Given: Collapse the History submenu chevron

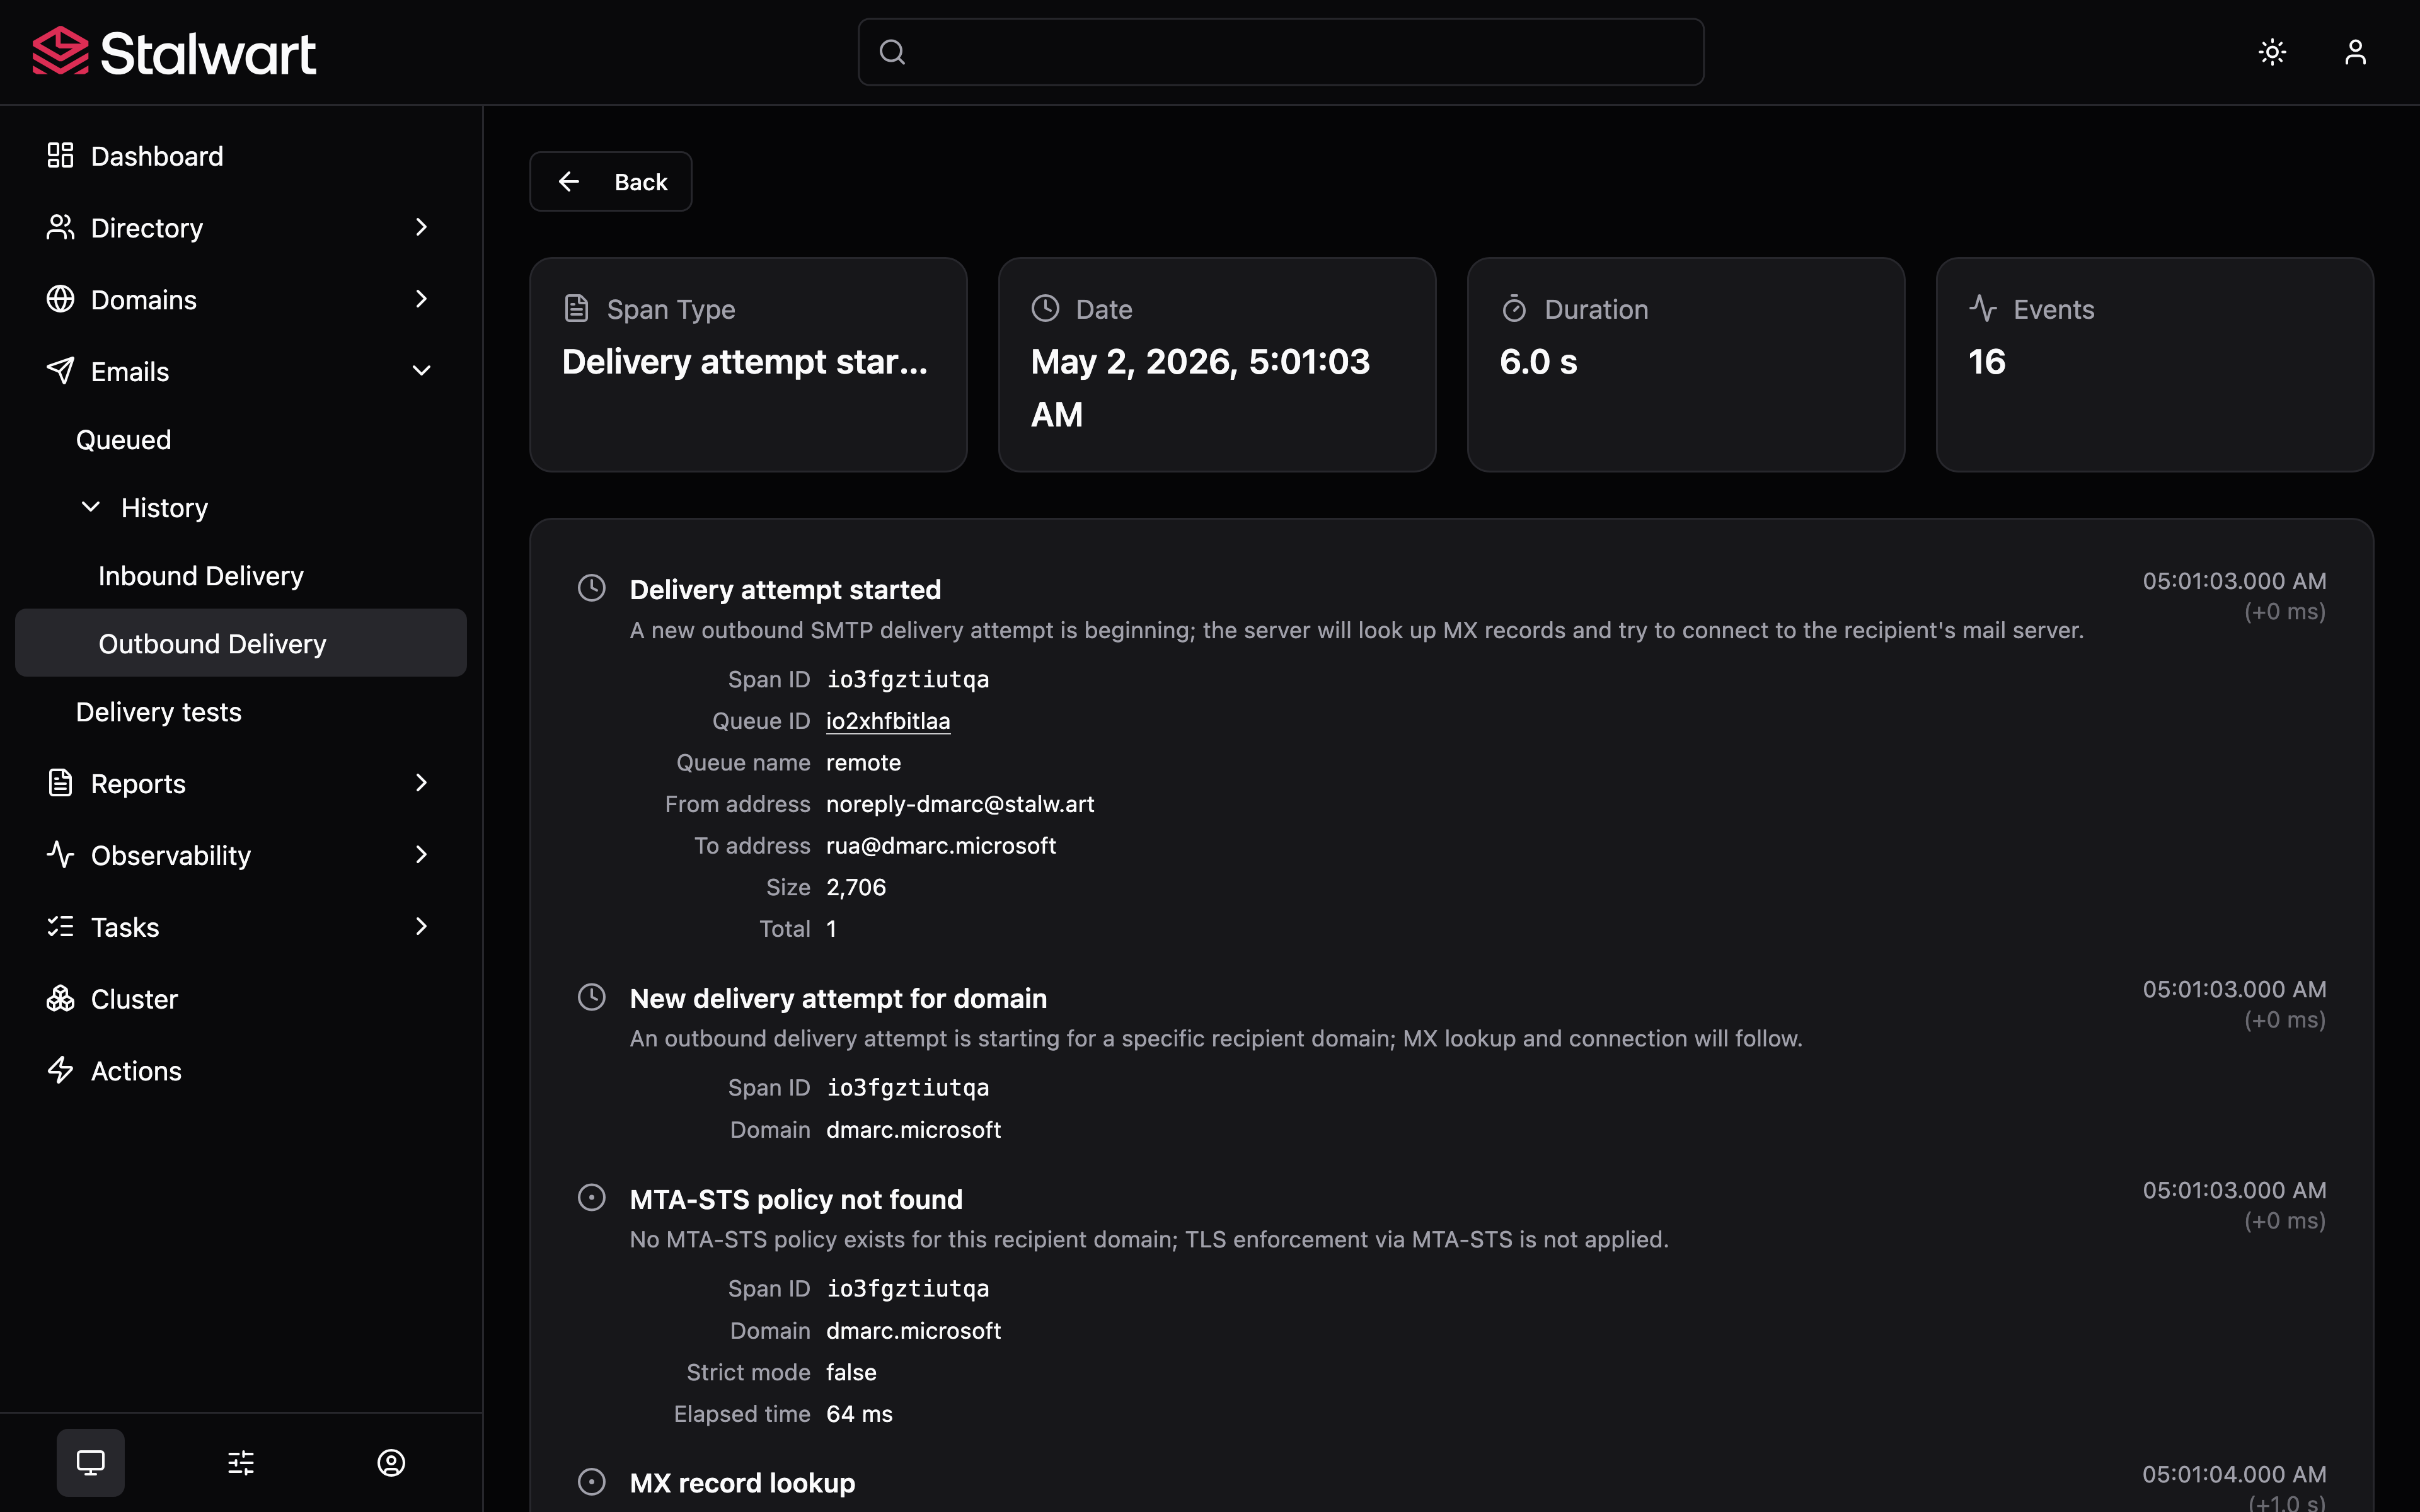Looking at the screenshot, I should point(90,507).
